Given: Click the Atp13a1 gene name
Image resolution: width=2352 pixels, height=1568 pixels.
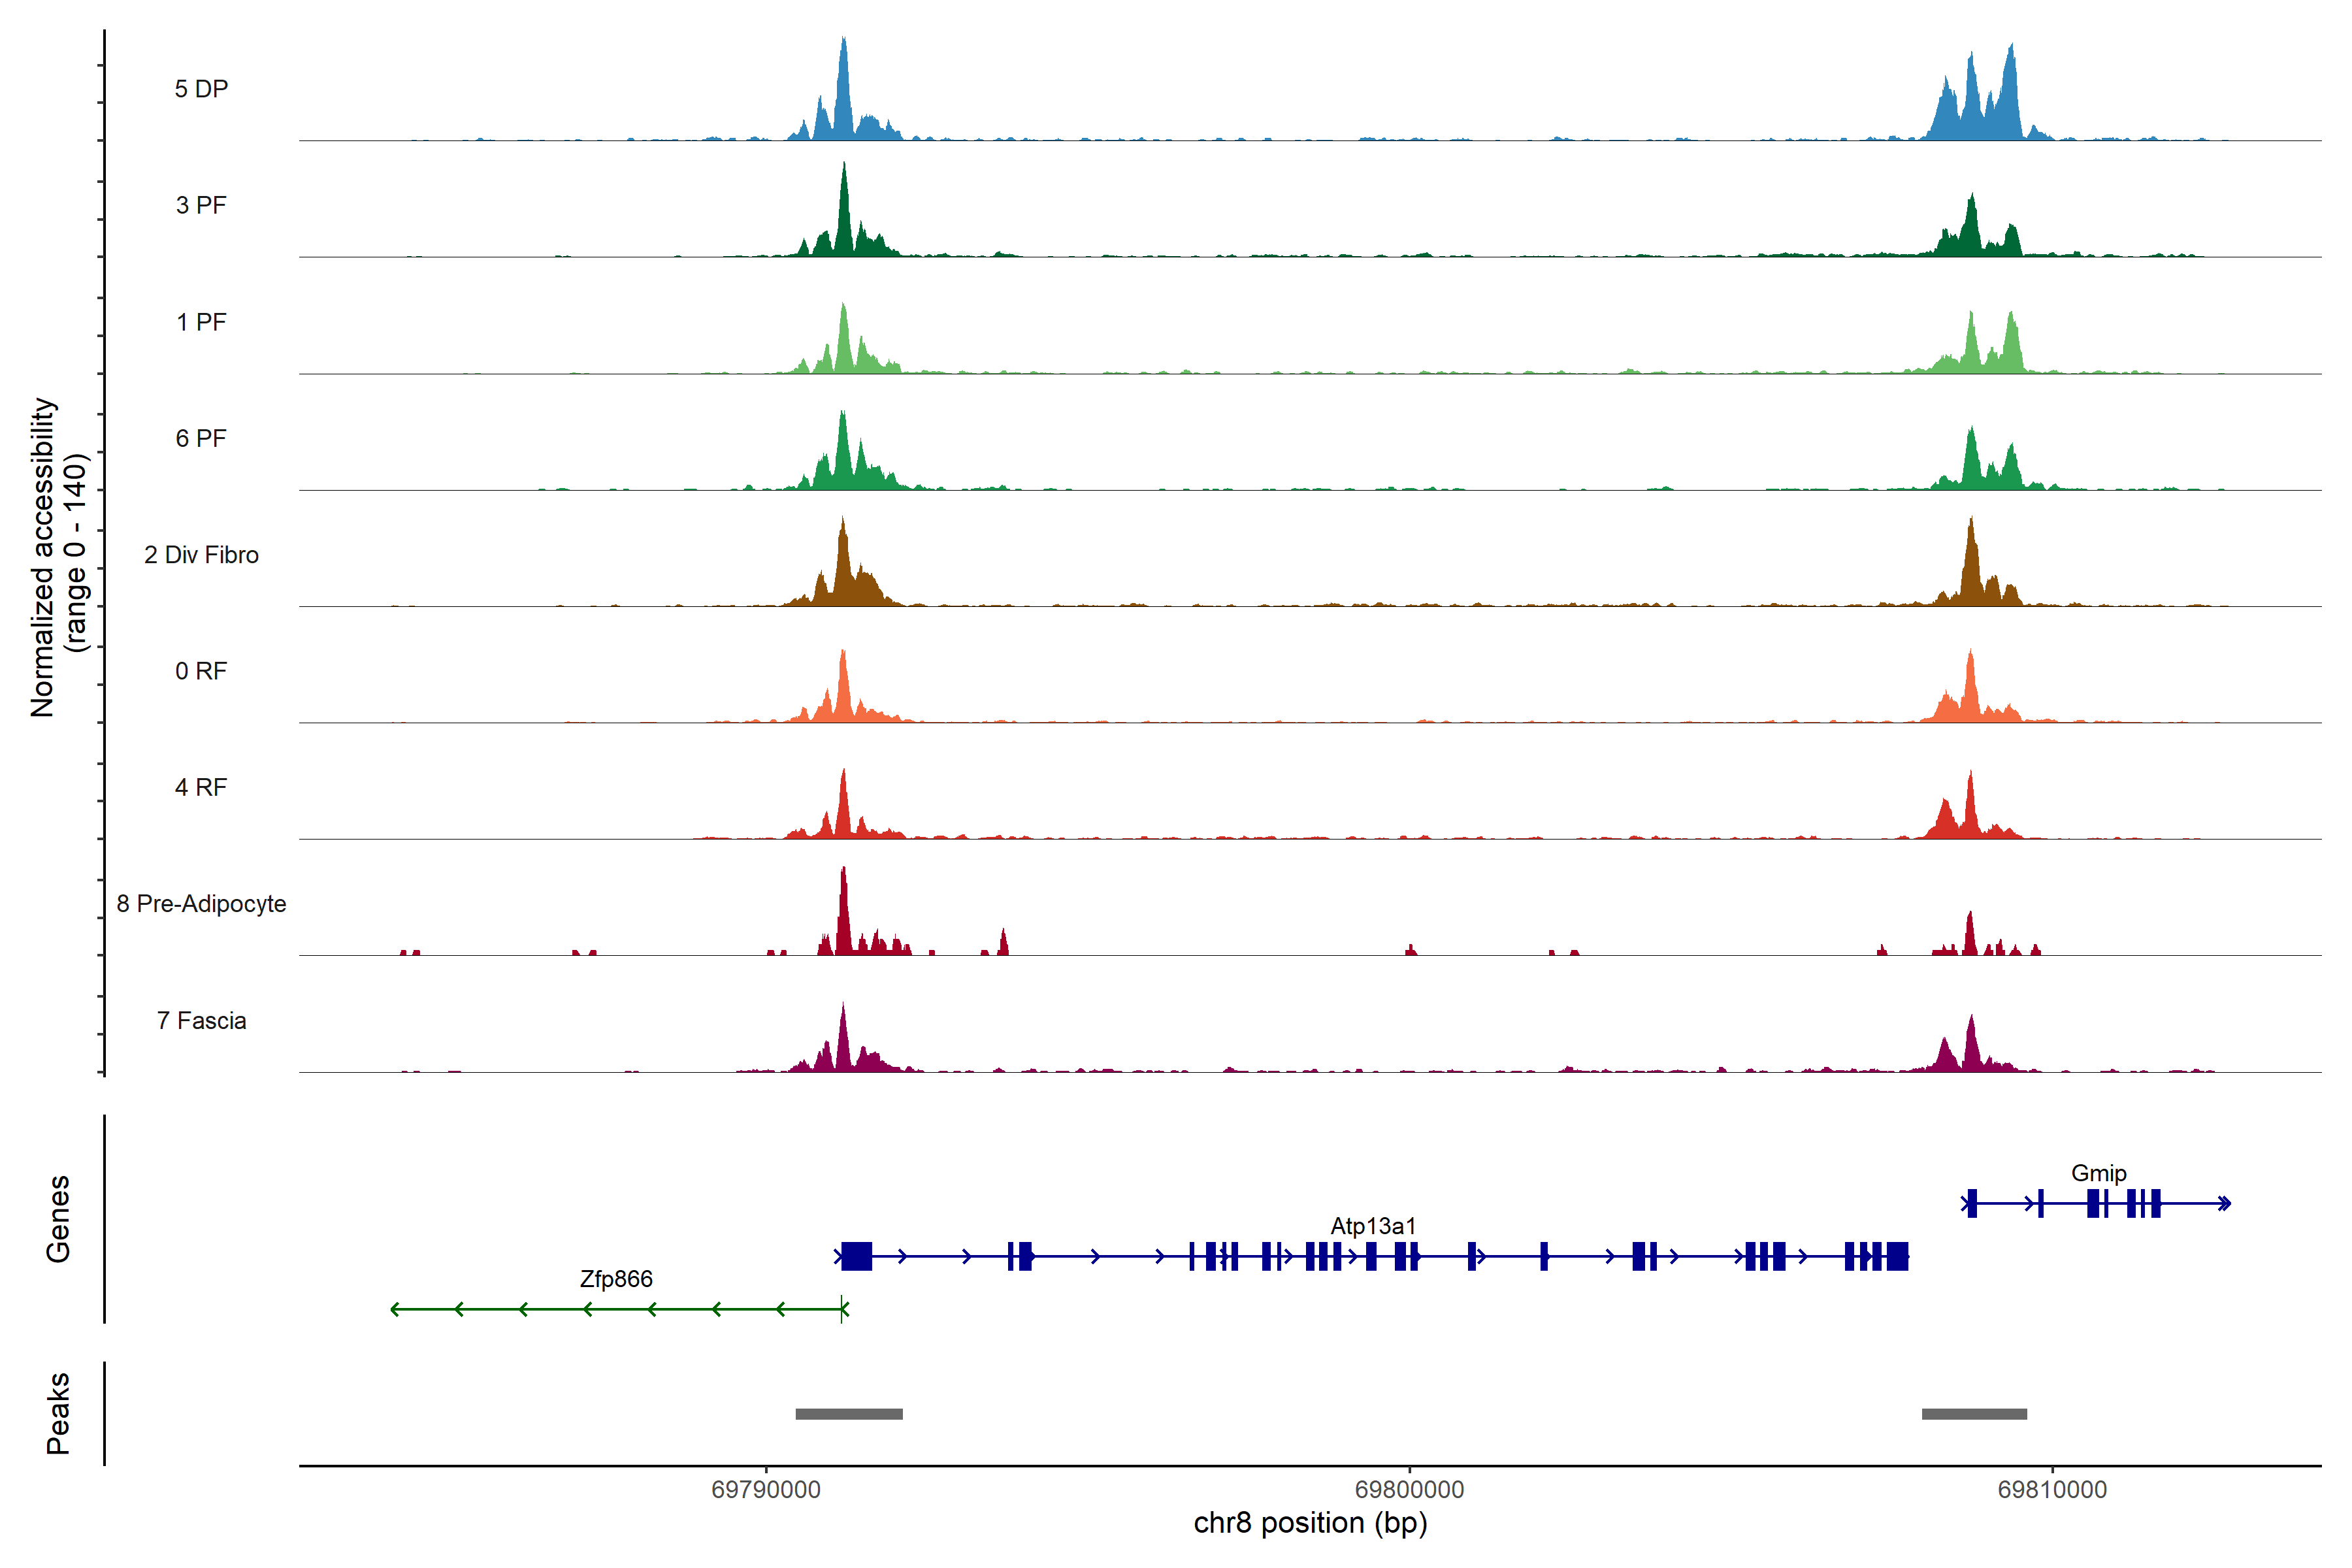Looking at the screenshot, I should (1373, 1226).
